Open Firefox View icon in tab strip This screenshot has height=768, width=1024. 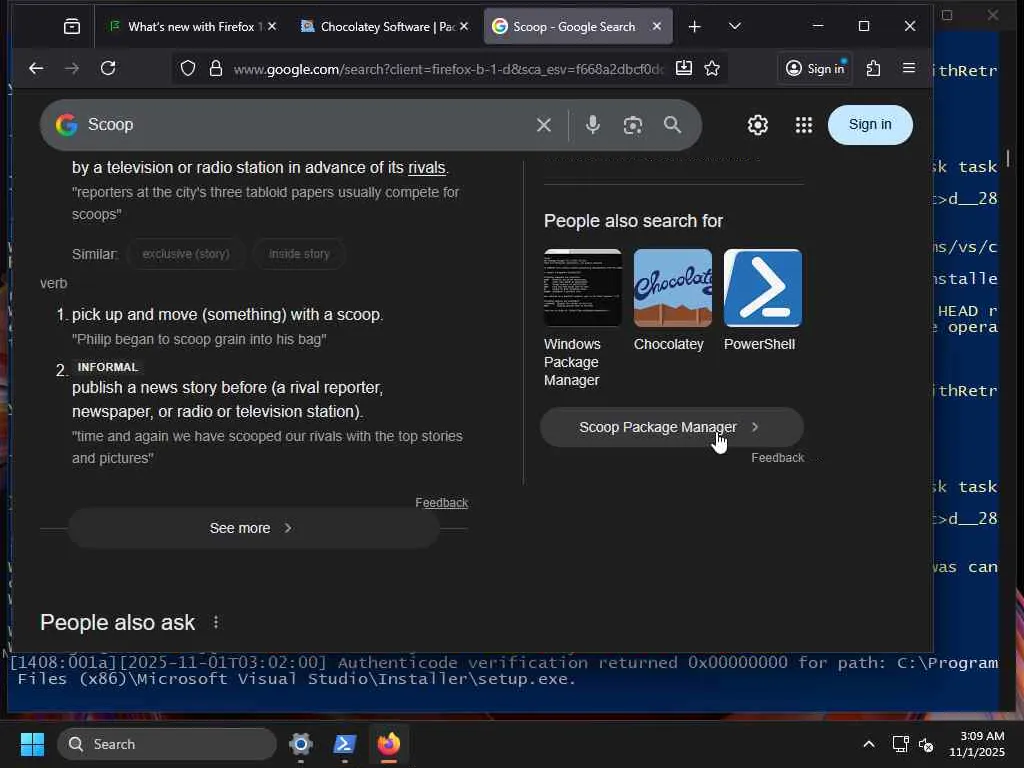pos(72,26)
